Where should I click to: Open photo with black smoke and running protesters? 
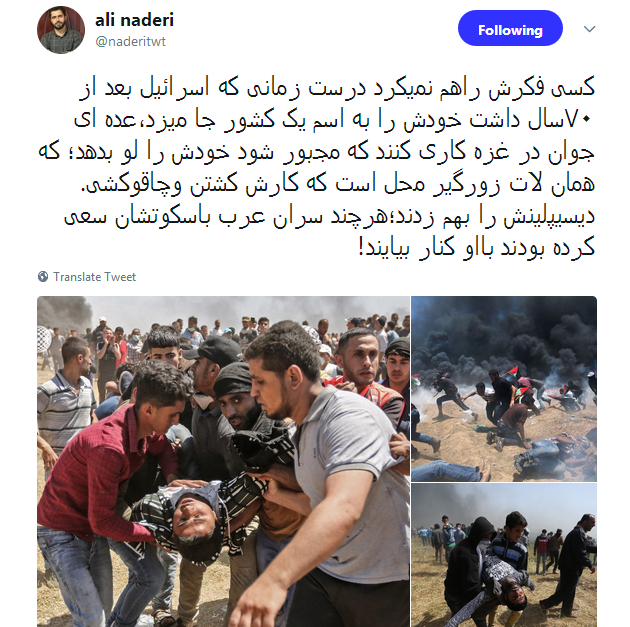(504, 389)
